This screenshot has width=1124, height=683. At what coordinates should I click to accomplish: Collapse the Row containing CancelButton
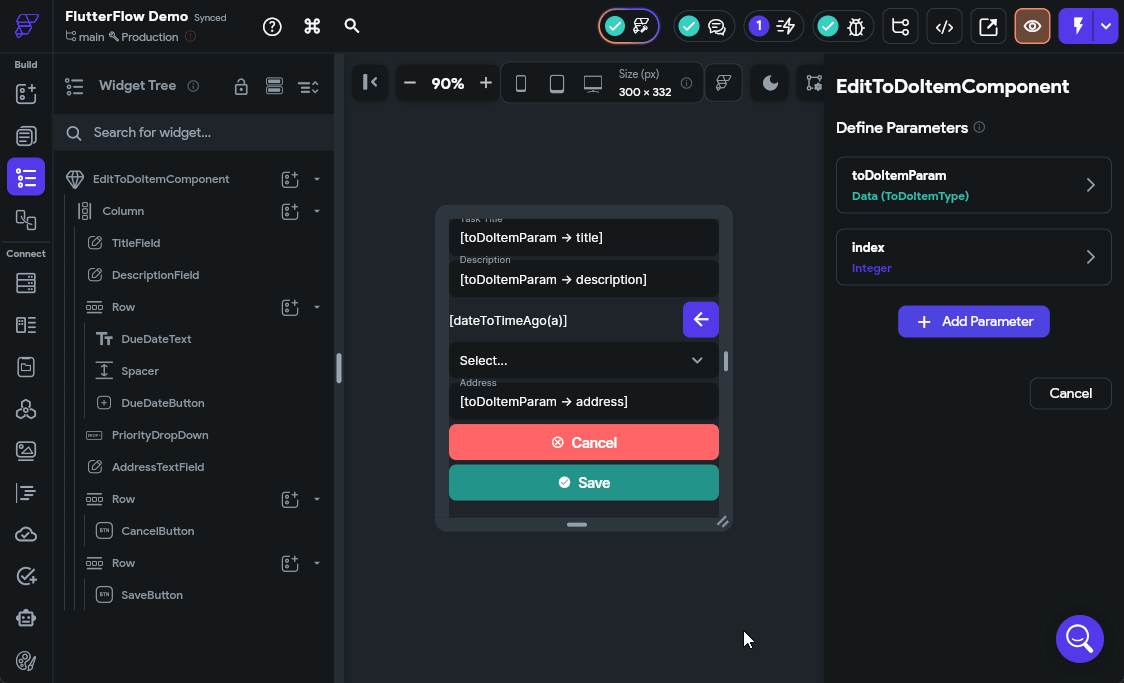pyautogui.click(x=317, y=500)
